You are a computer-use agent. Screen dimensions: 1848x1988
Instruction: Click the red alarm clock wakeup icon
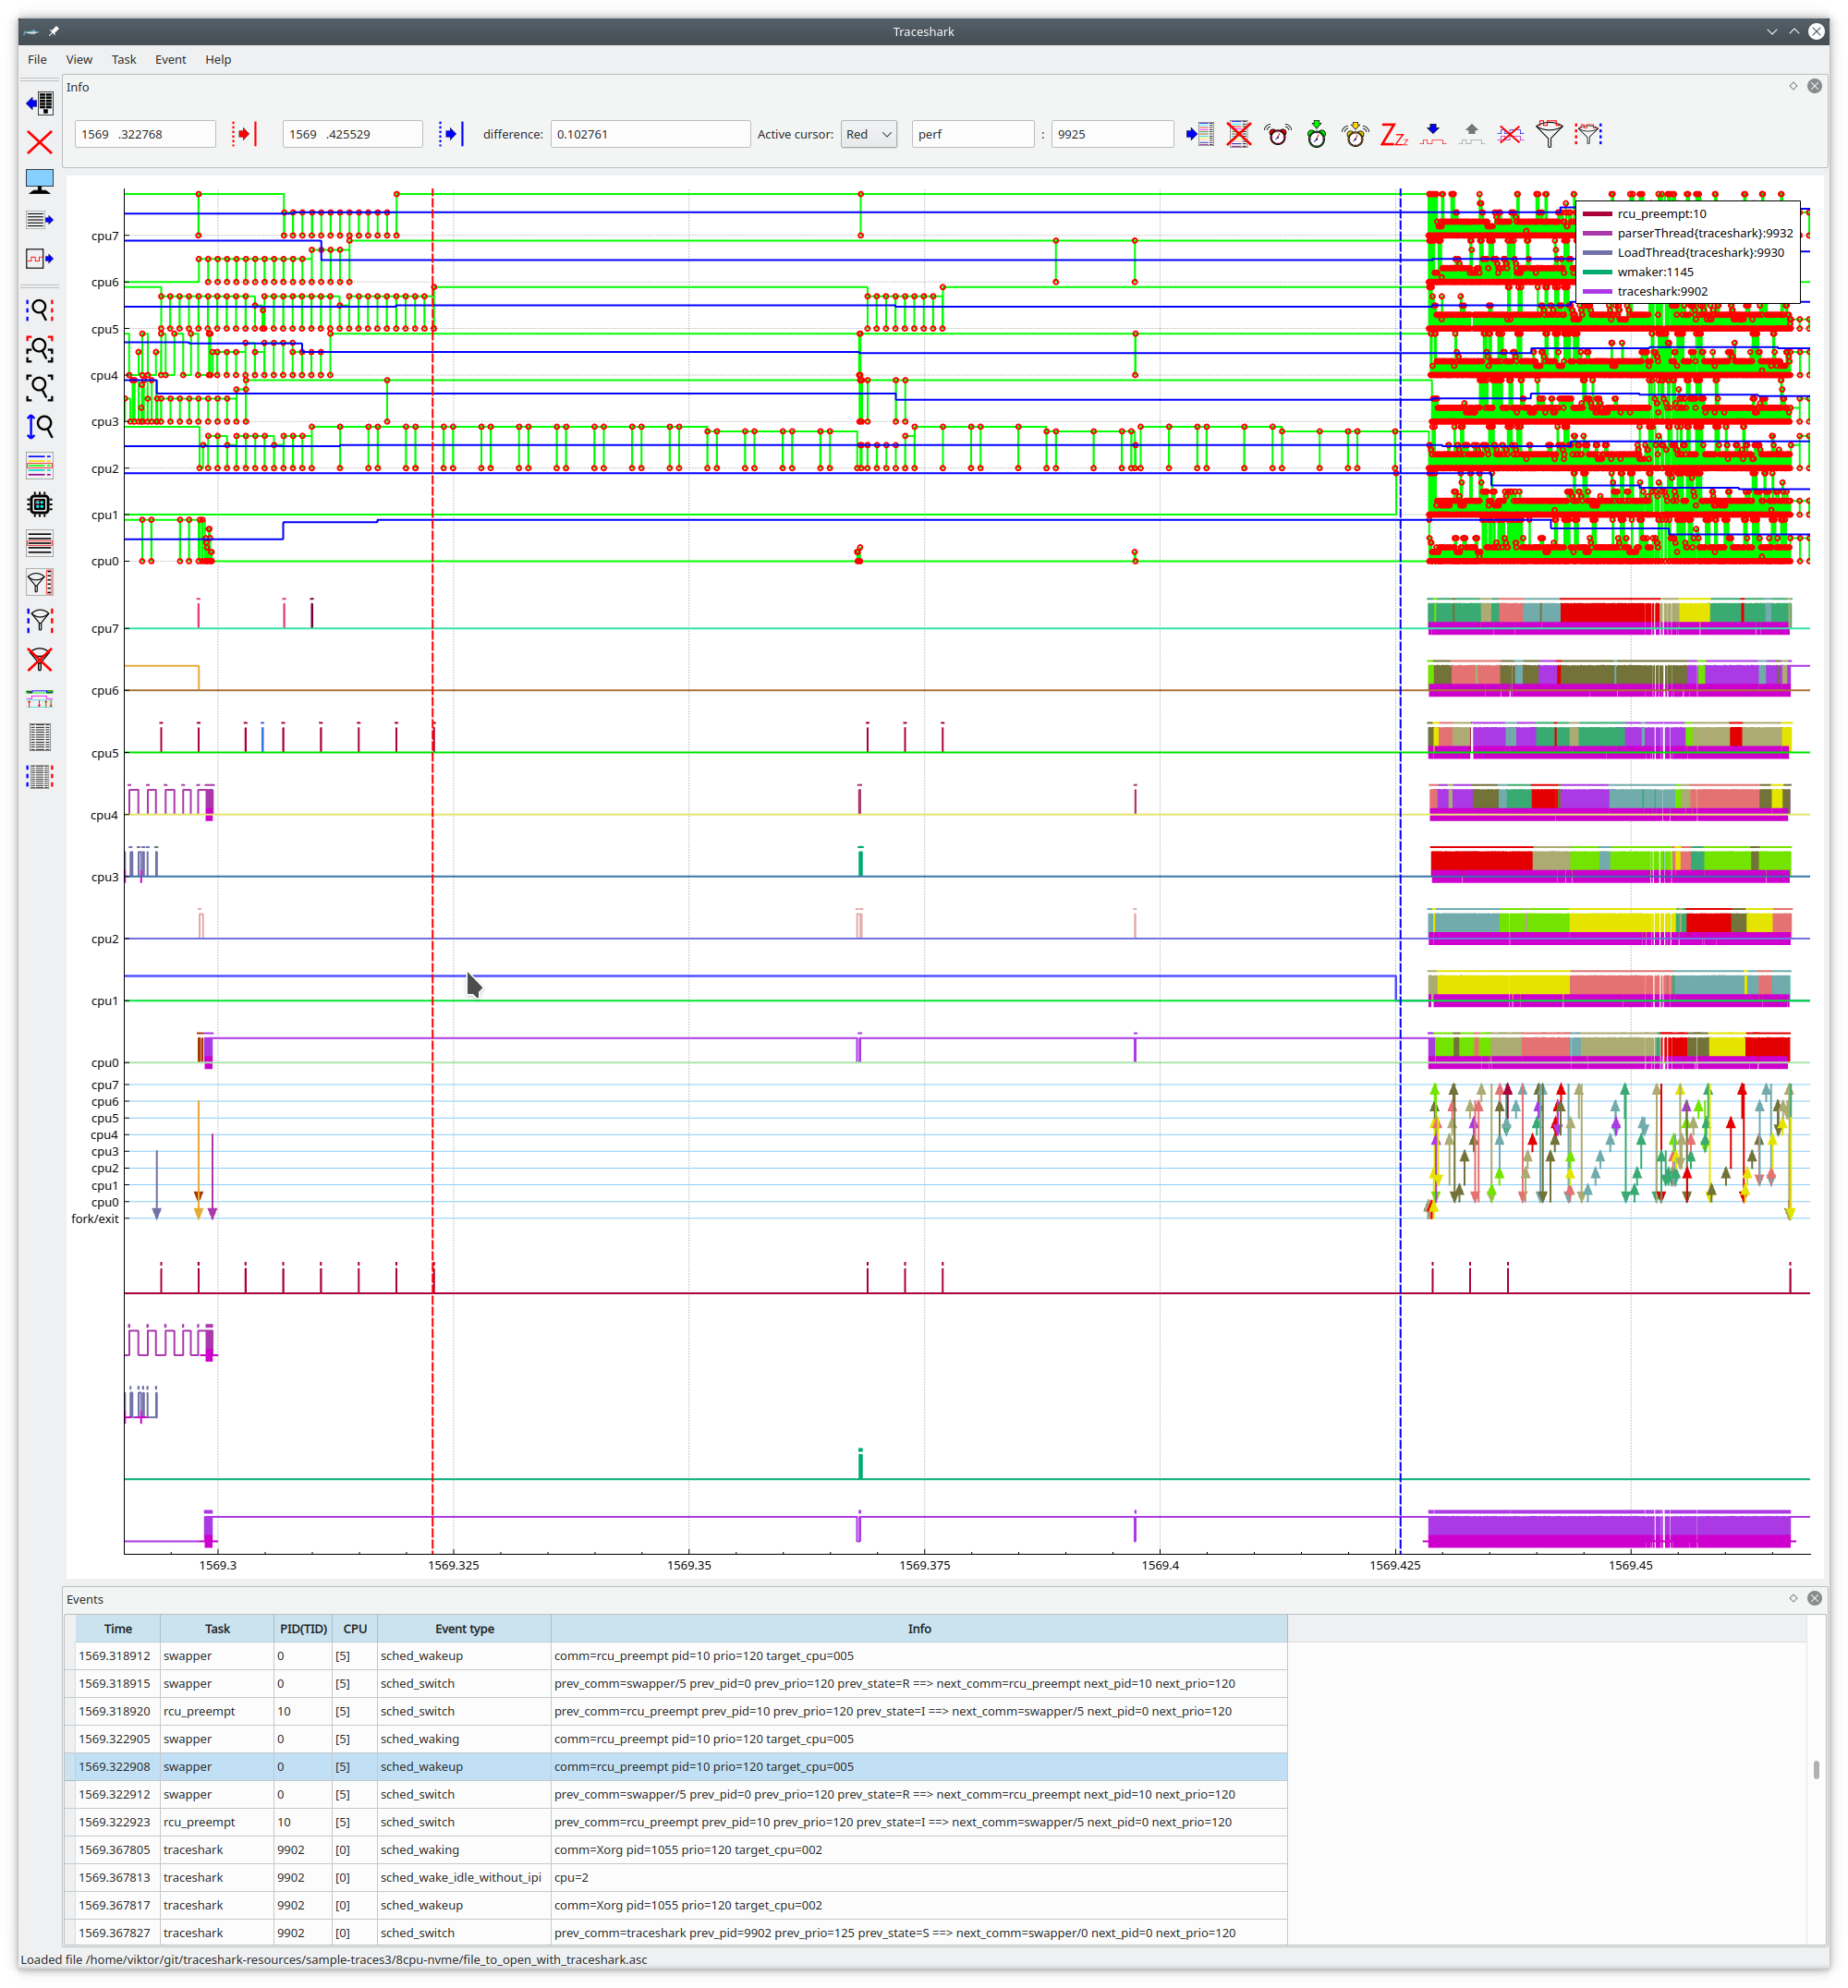tap(1277, 134)
